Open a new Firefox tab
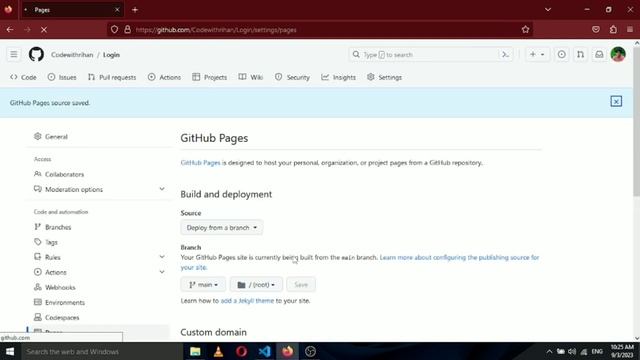 tap(135, 9)
